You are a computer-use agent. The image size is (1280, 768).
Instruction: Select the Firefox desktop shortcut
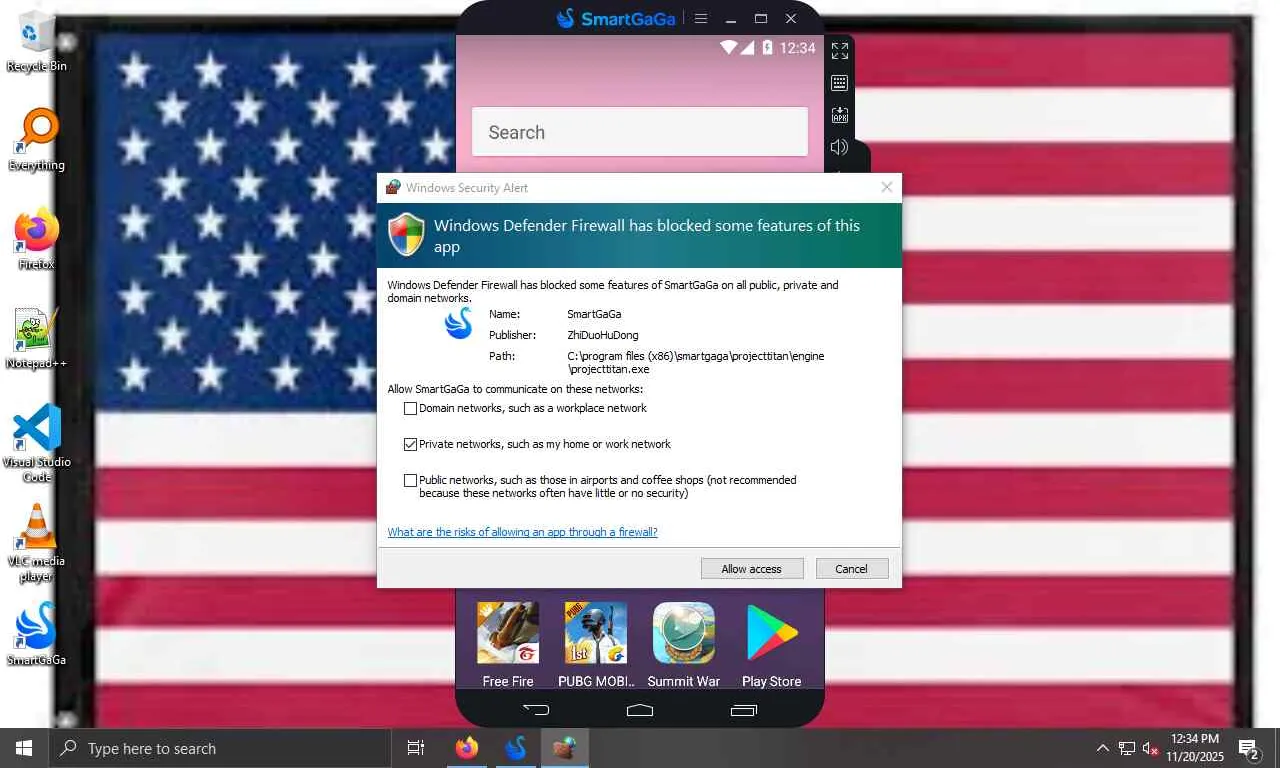pos(37,239)
